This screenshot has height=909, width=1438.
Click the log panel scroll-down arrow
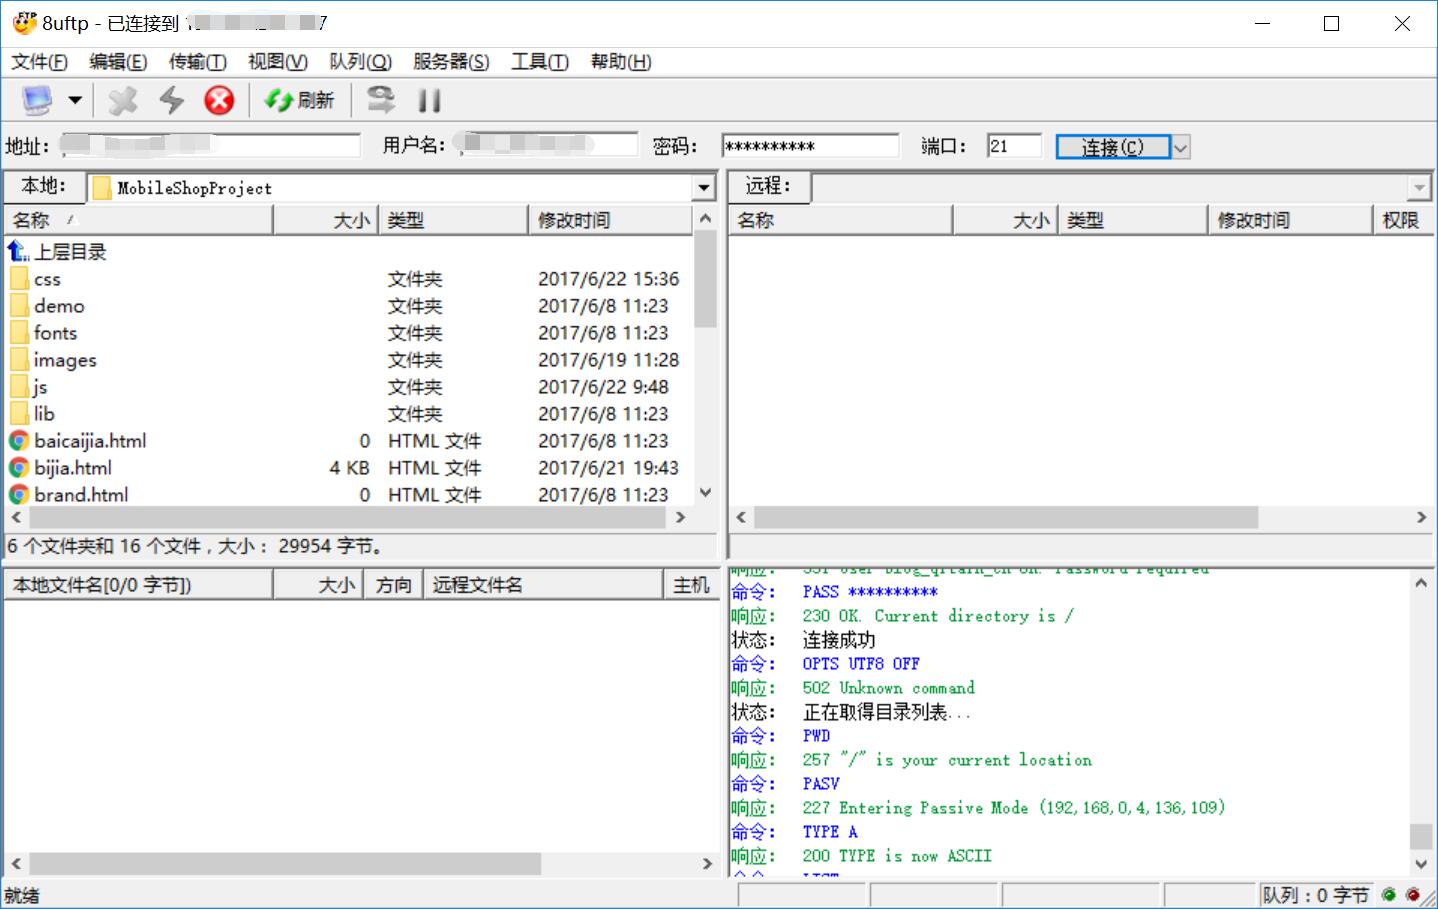(1420, 864)
